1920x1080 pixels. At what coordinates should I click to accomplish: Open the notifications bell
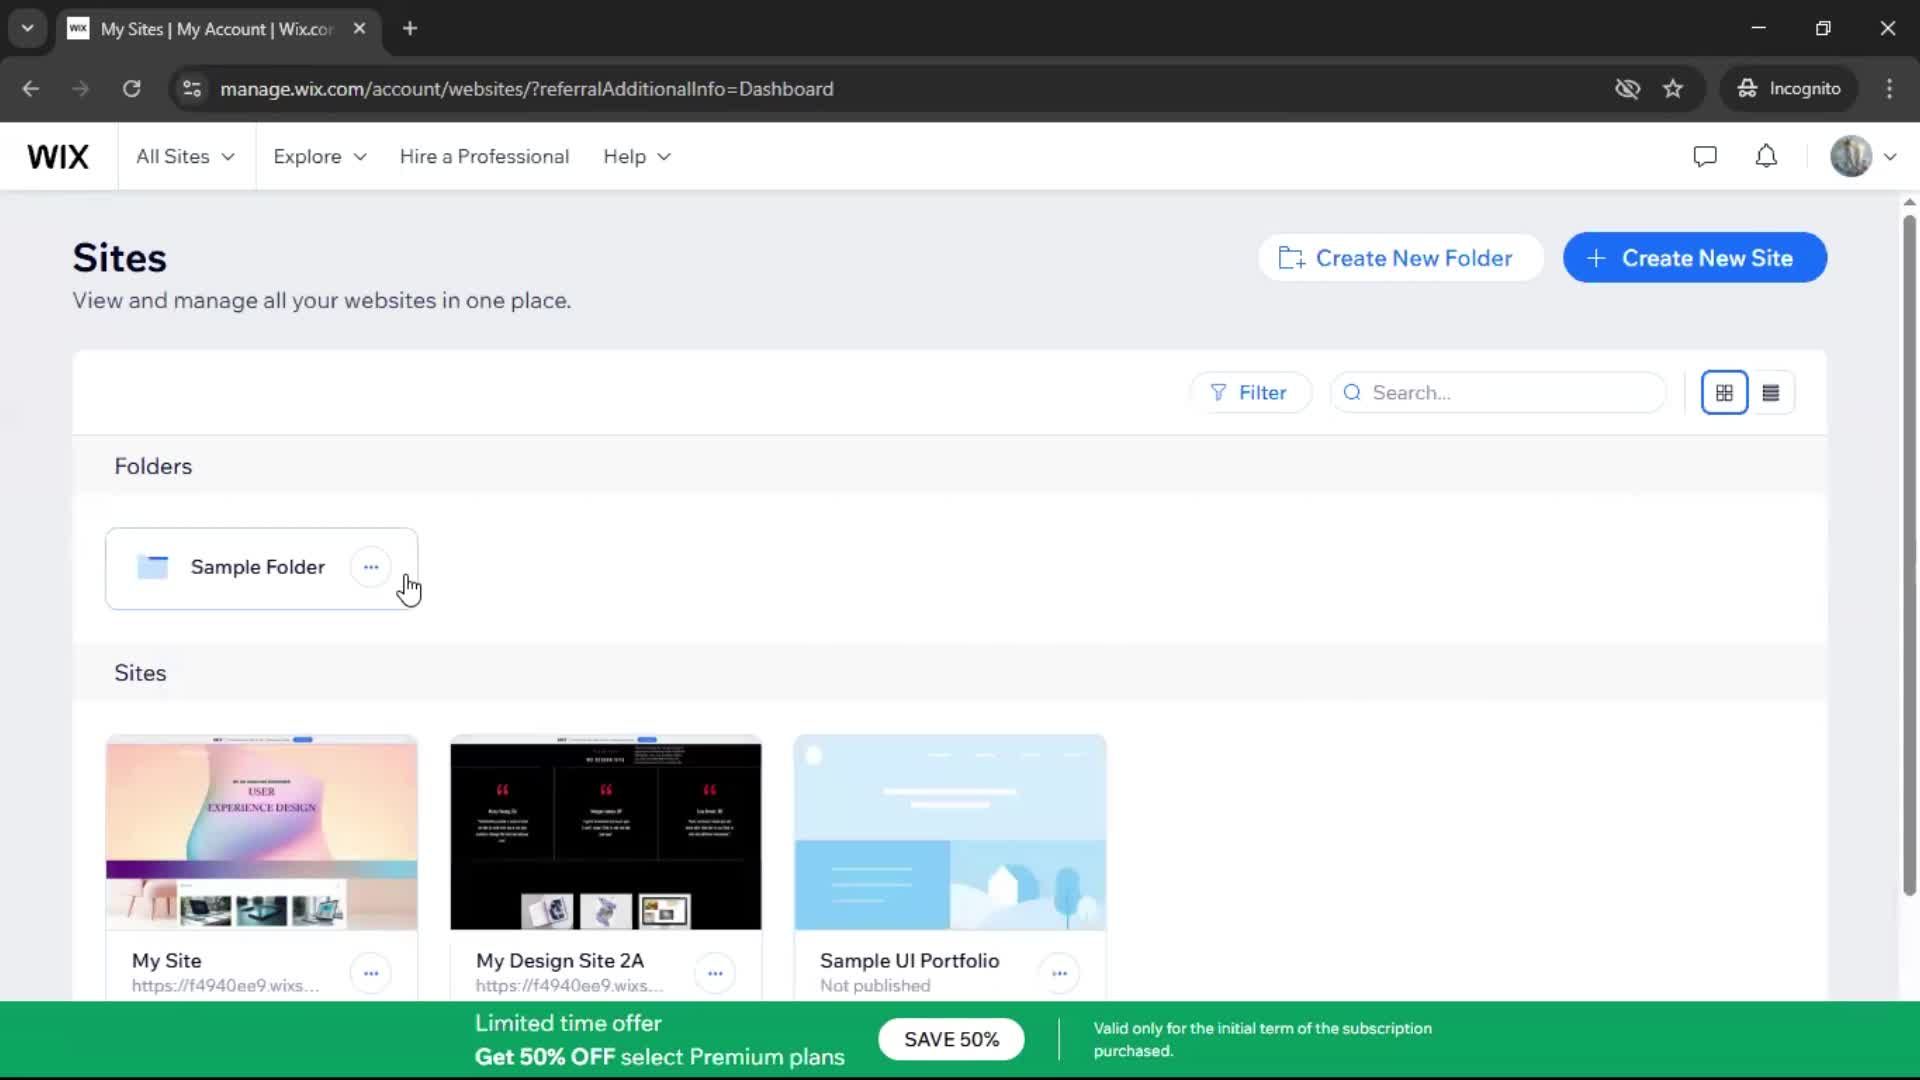point(1767,157)
